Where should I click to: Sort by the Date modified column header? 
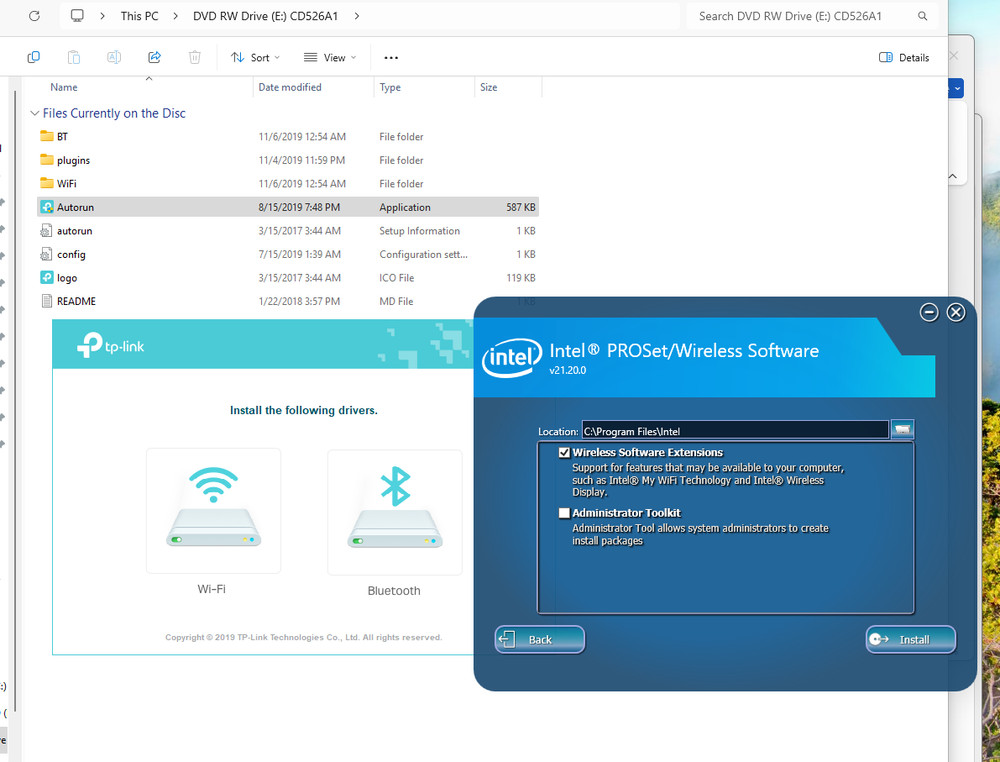click(x=290, y=87)
